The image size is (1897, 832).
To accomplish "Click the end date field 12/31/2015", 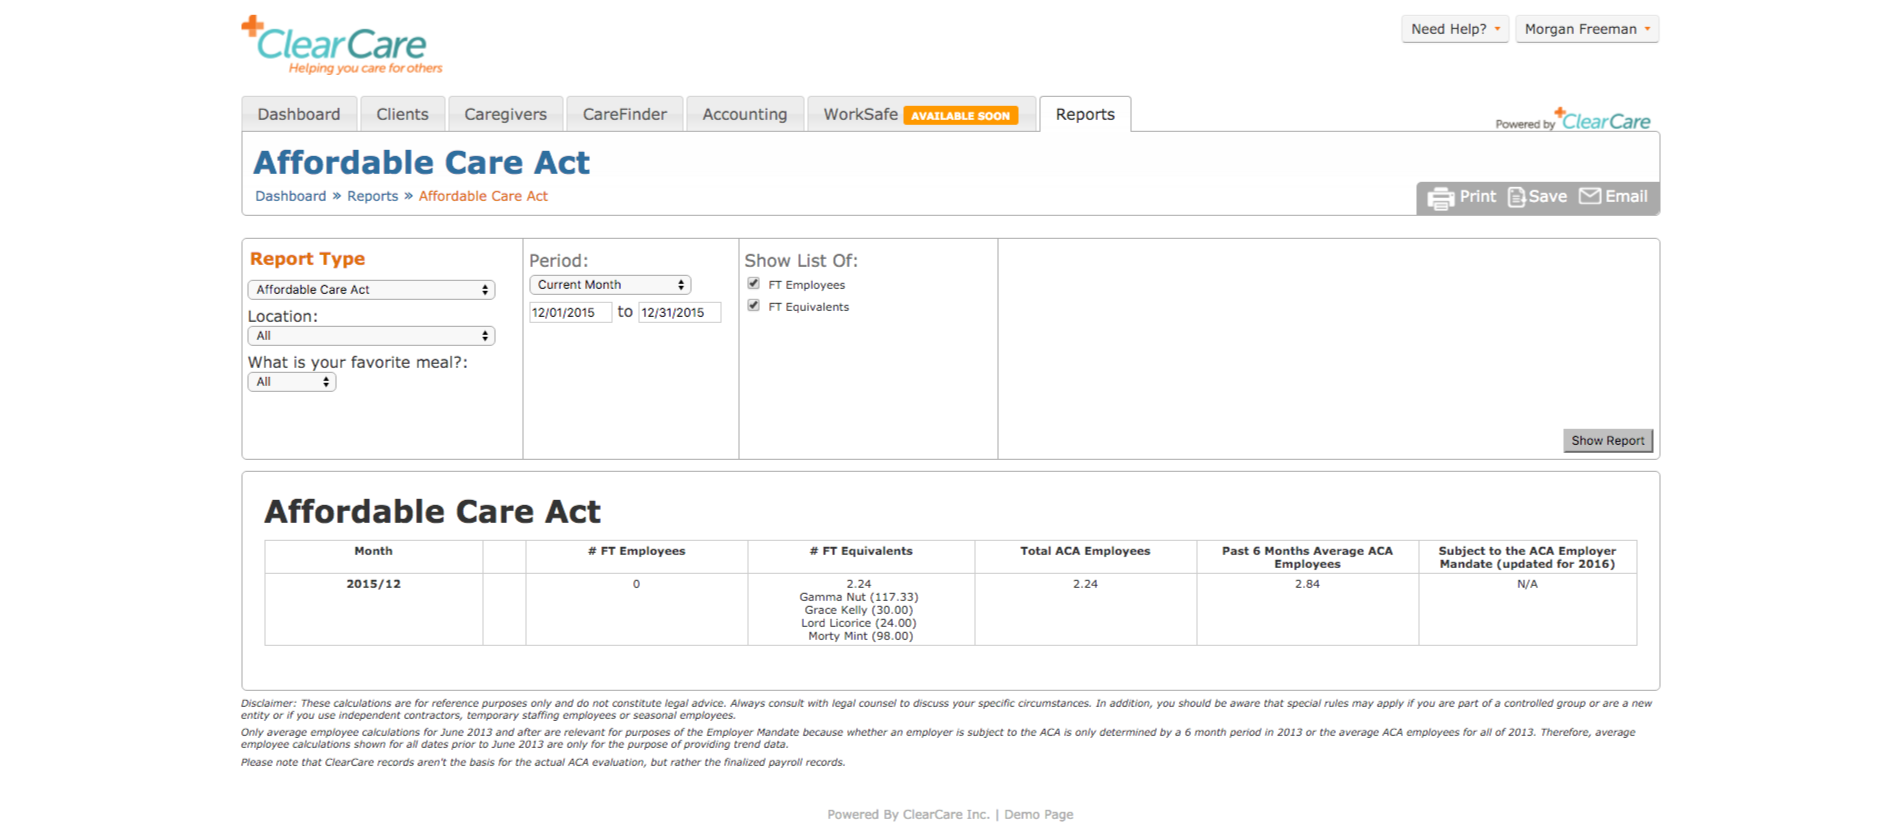I will (x=680, y=313).
